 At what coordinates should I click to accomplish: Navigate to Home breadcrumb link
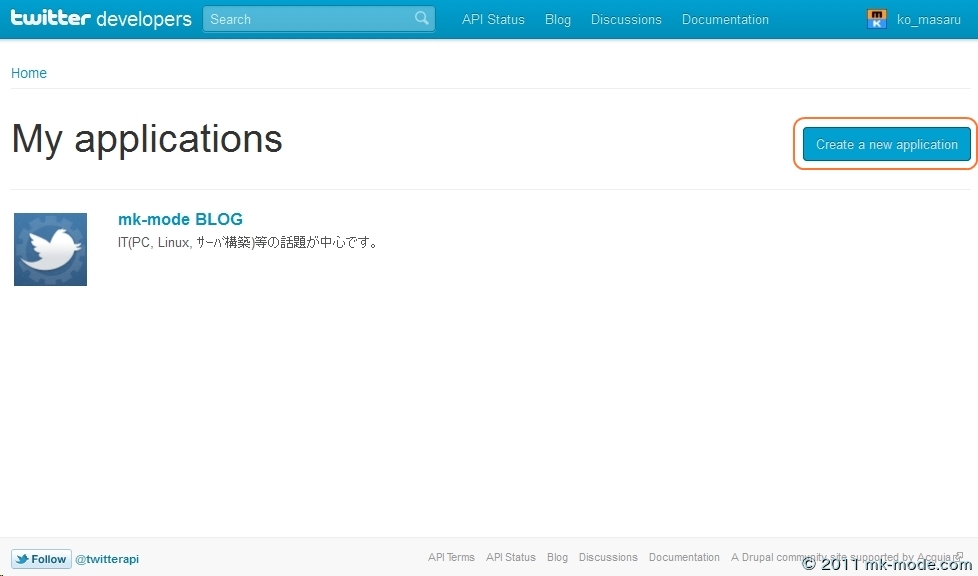click(29, 73)
